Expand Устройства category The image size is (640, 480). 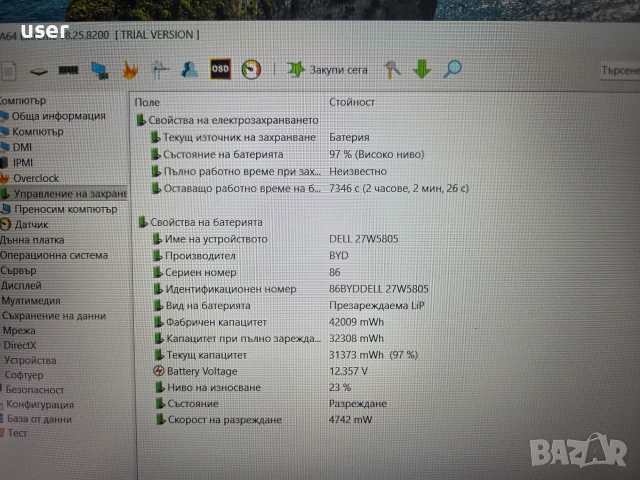coord(30,360)
